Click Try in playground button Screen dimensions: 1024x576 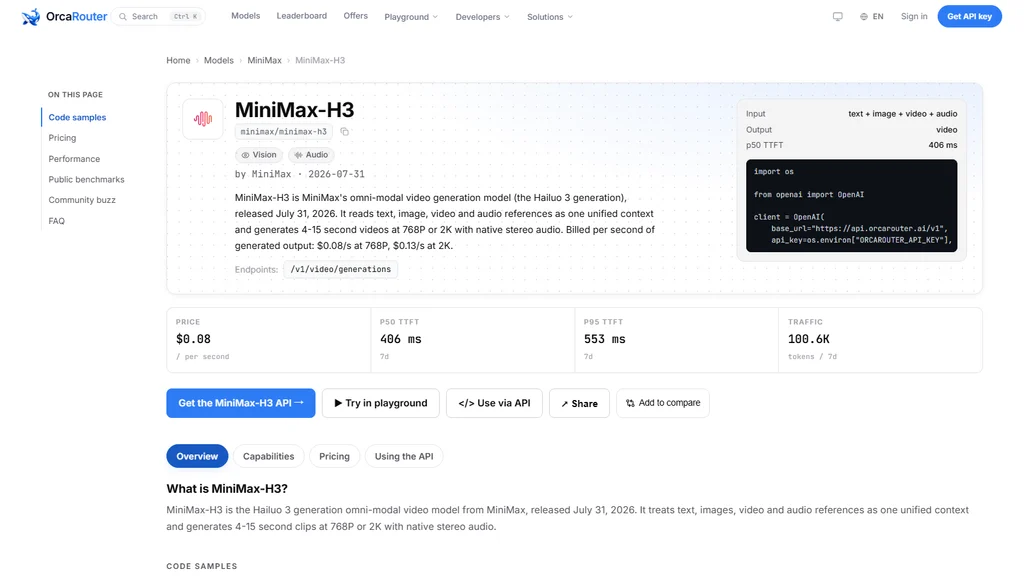click(x=381, y=403)
